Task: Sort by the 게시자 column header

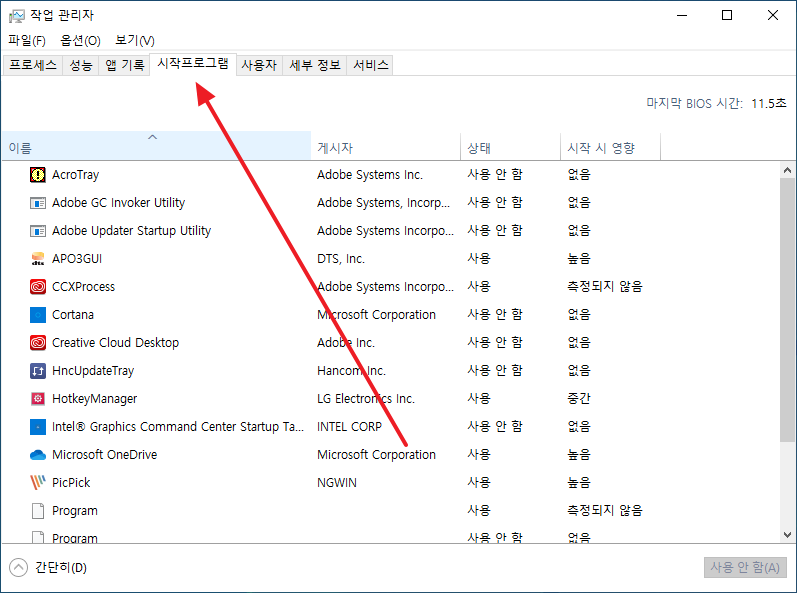Action: (x=386, y=147)
